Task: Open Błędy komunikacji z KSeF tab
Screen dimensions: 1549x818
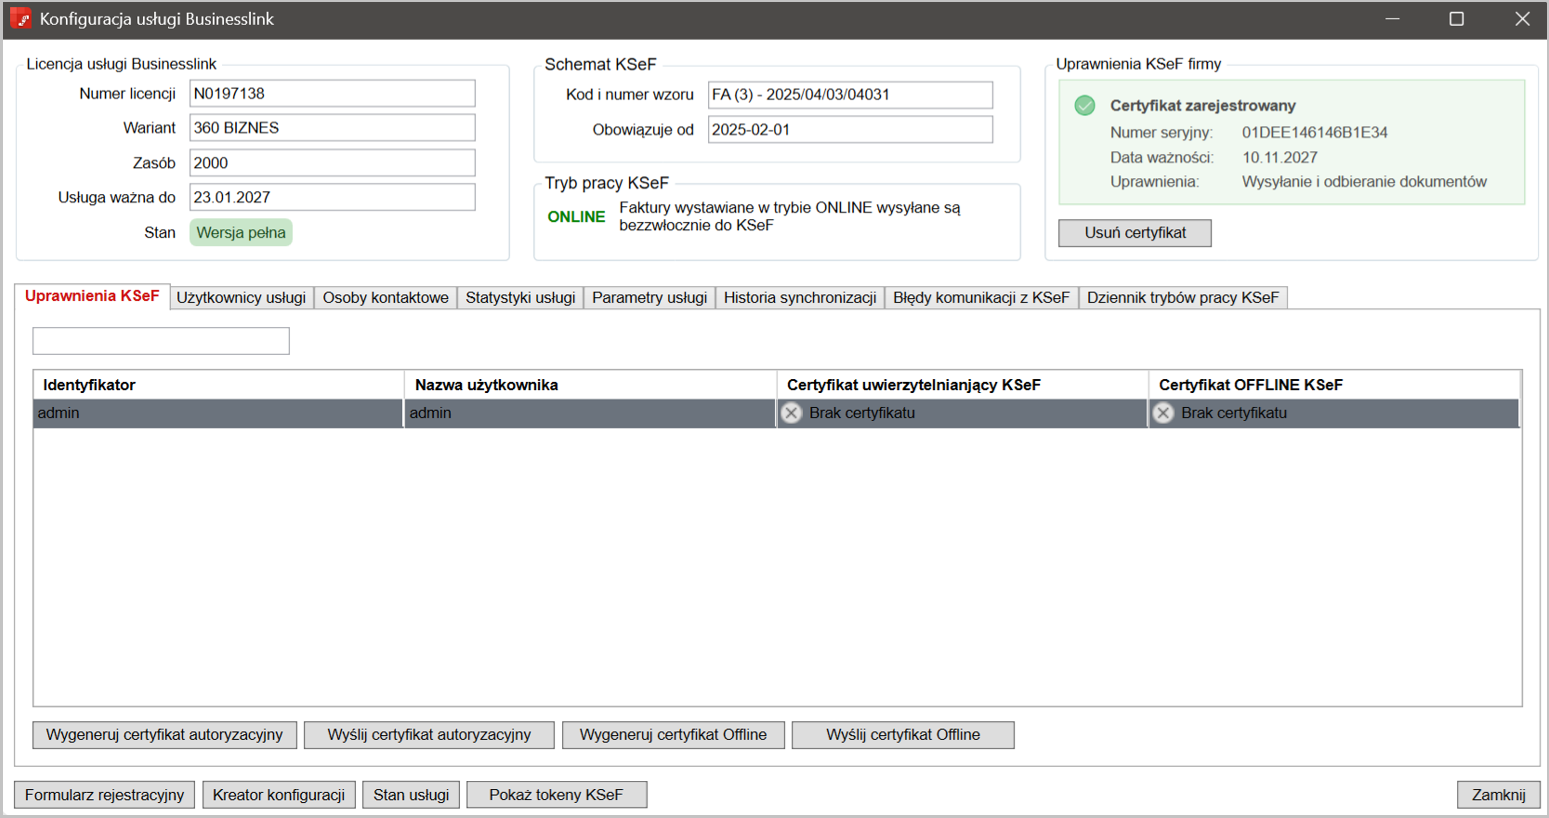Action: [x=981, y=298]
